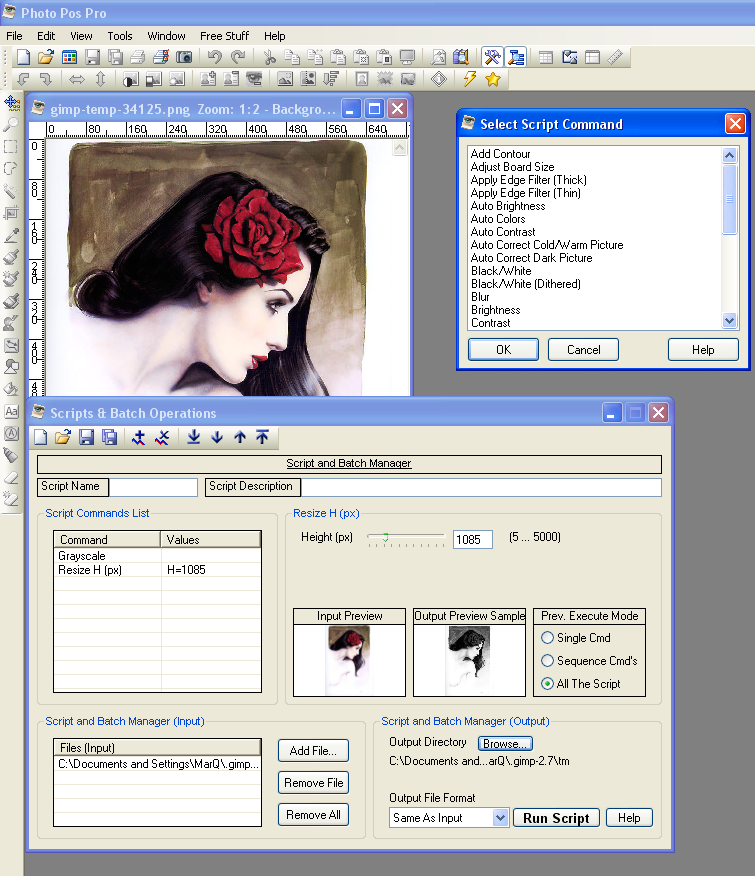Click the save script floppy disk icon
The height and width of the screenshot is (876, 755).
coord(86,437)
